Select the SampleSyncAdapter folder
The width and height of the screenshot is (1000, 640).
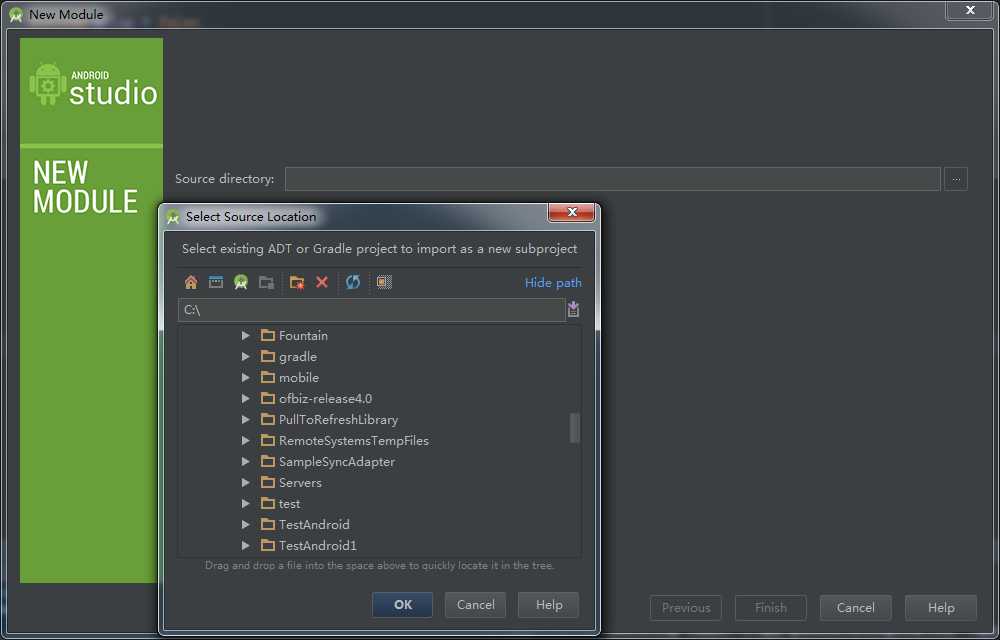328,462
